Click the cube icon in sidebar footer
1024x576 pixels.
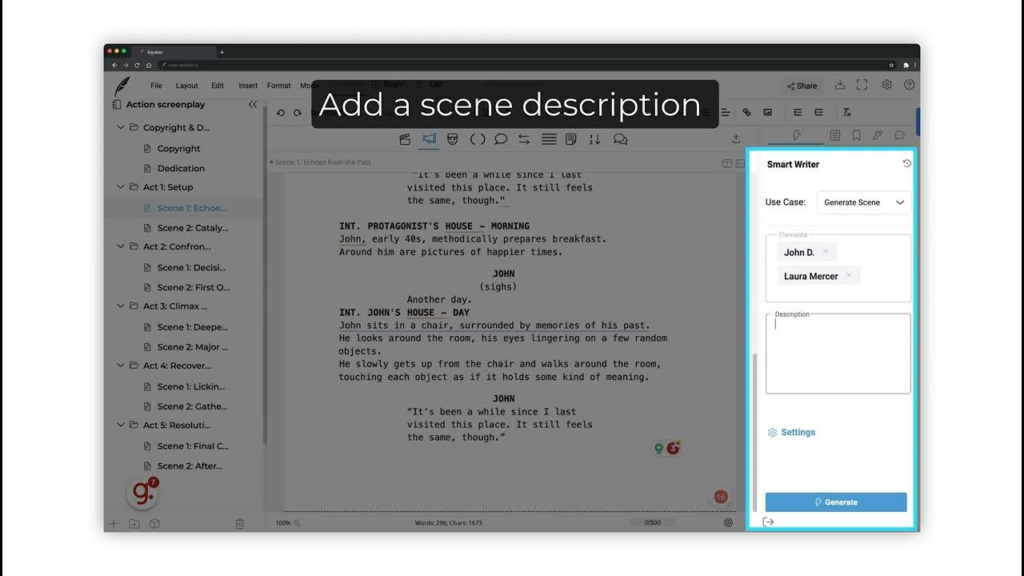[155, 524]
